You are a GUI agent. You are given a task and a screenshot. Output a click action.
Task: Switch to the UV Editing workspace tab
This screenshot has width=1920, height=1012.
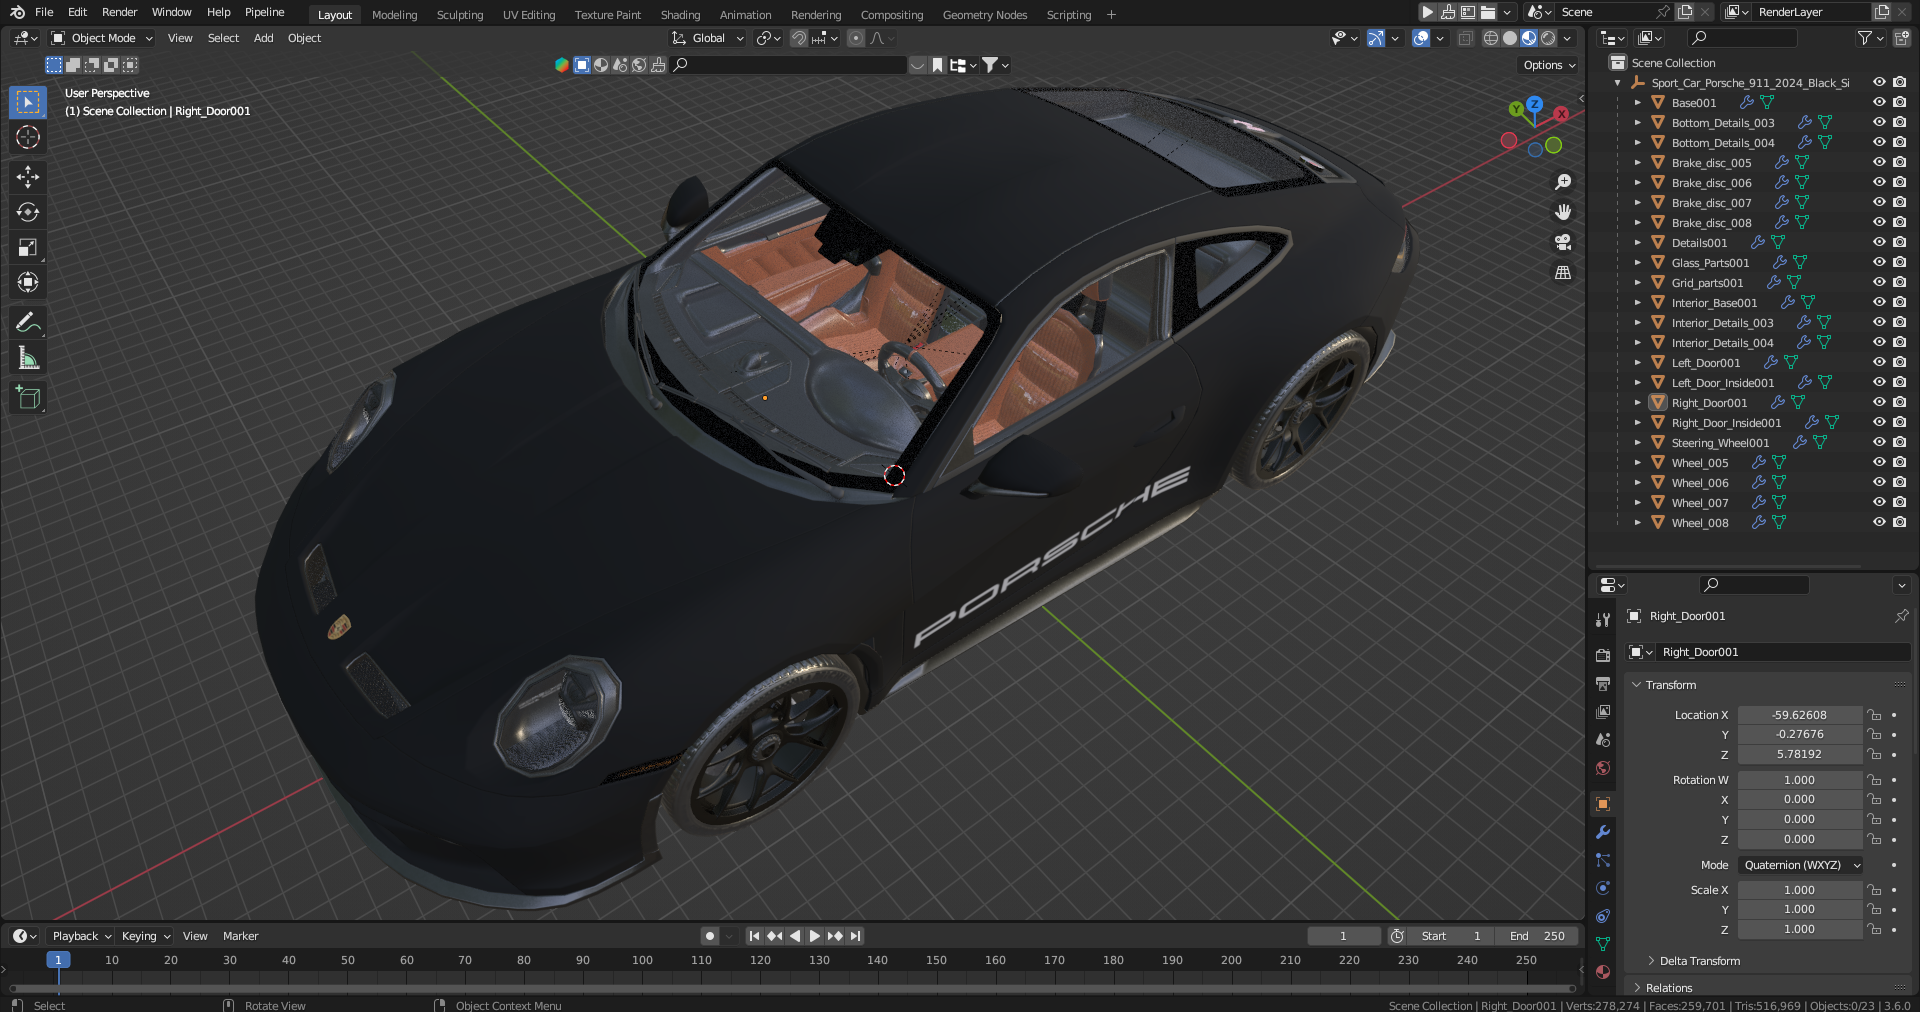(529, 15)
